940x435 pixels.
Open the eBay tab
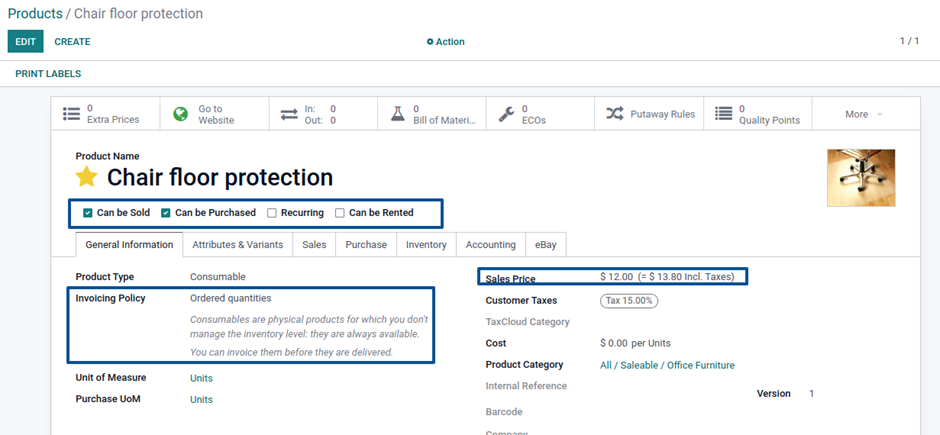pos(546,244)
